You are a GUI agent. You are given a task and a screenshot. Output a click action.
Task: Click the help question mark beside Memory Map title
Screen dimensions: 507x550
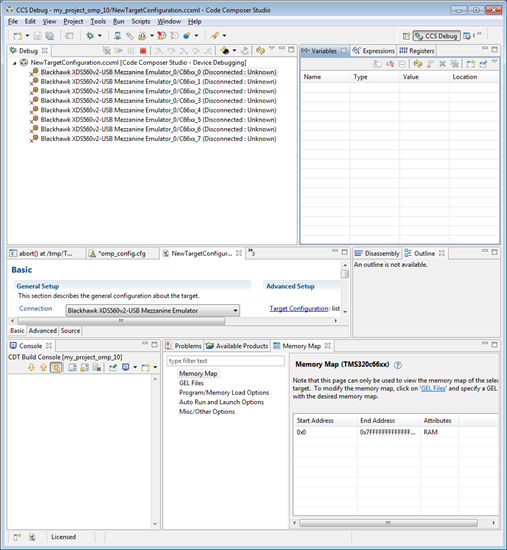click(x=398, y=365)
